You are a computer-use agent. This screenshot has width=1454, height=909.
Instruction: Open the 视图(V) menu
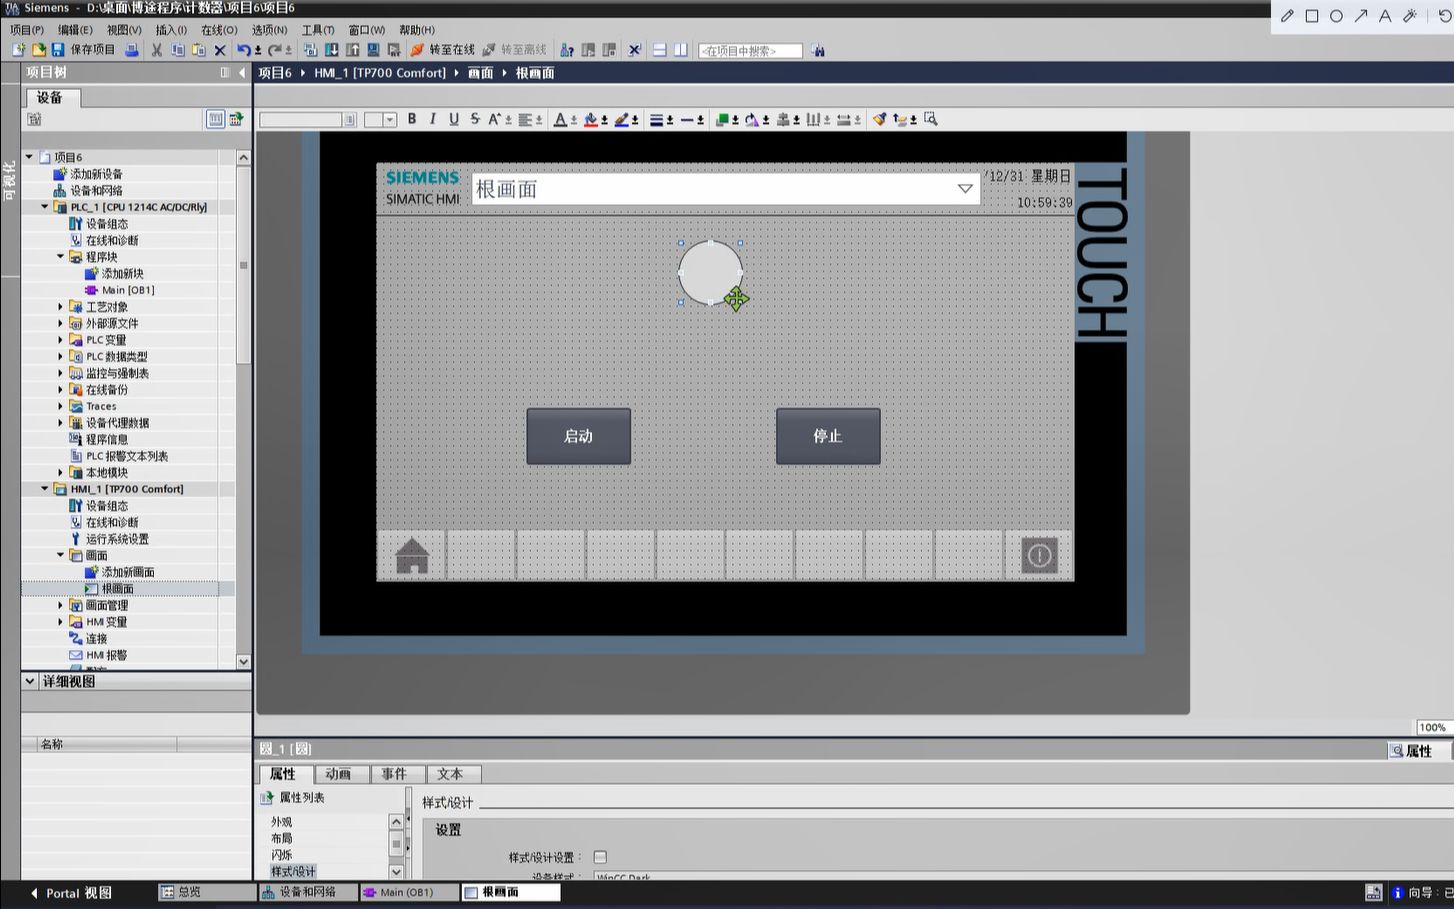coord(124,30)
